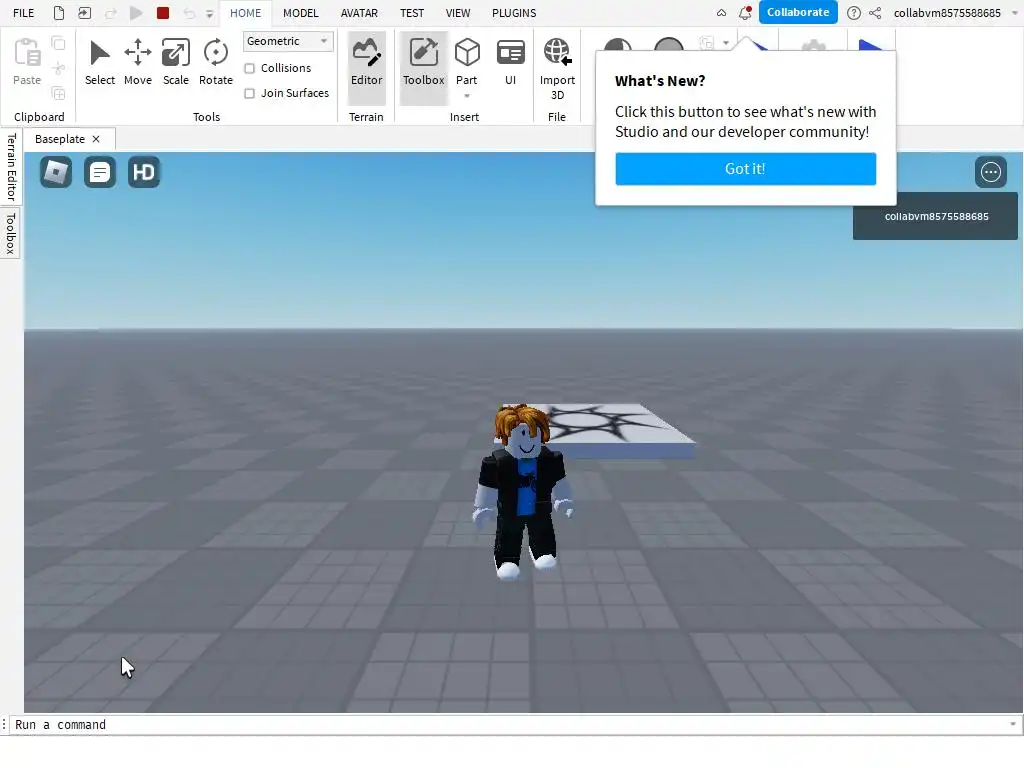
Task: Click the gray Play triangle icon
Action: click(x=136, y=13)
